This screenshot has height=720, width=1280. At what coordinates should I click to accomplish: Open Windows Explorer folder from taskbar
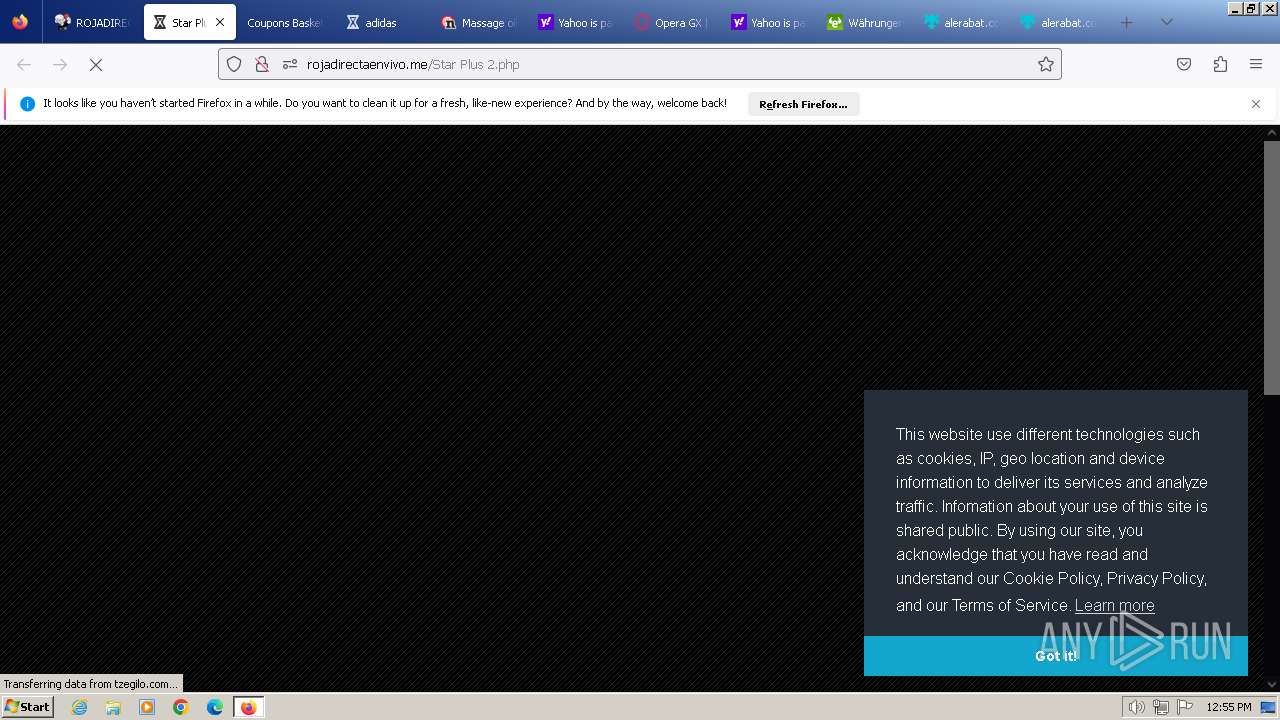pyautogui.click(x=113, y=707)
